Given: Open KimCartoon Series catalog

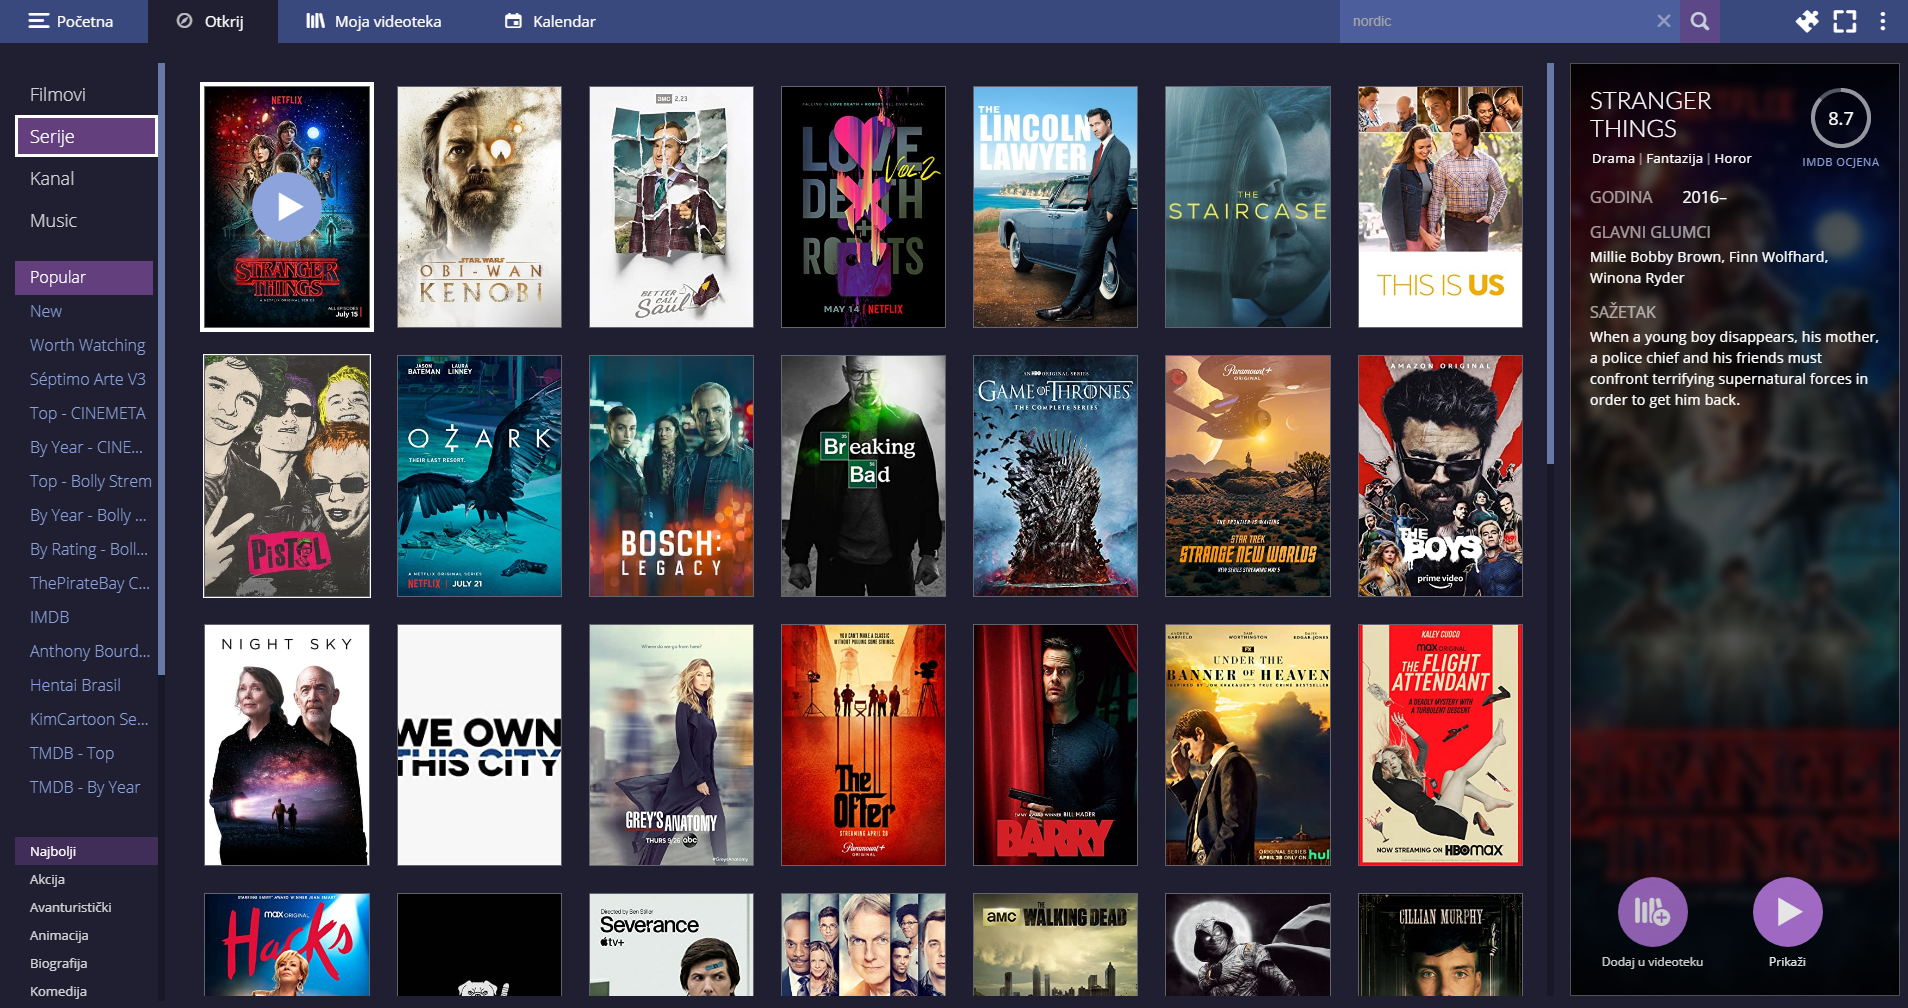Looking at the screenshot, I should tap(84, 719).
